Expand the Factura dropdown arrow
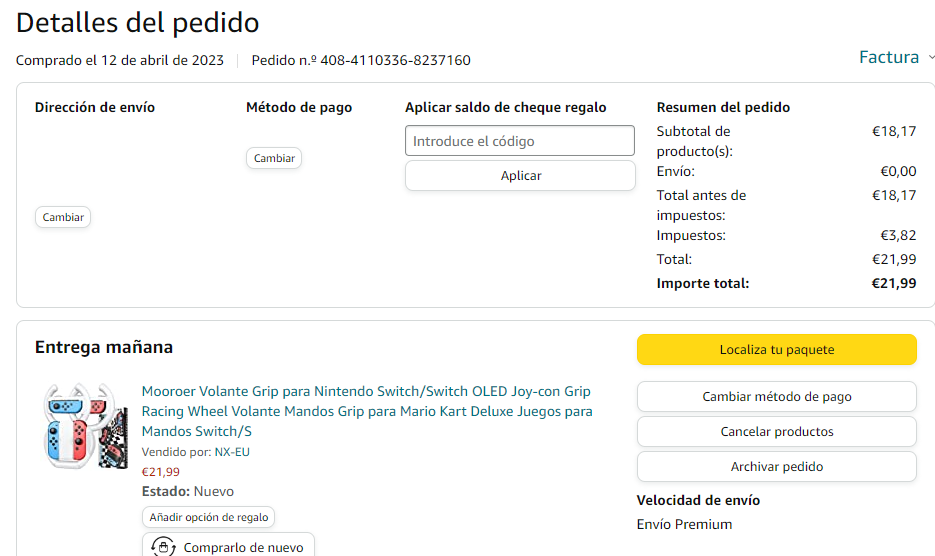 [931, 58]
